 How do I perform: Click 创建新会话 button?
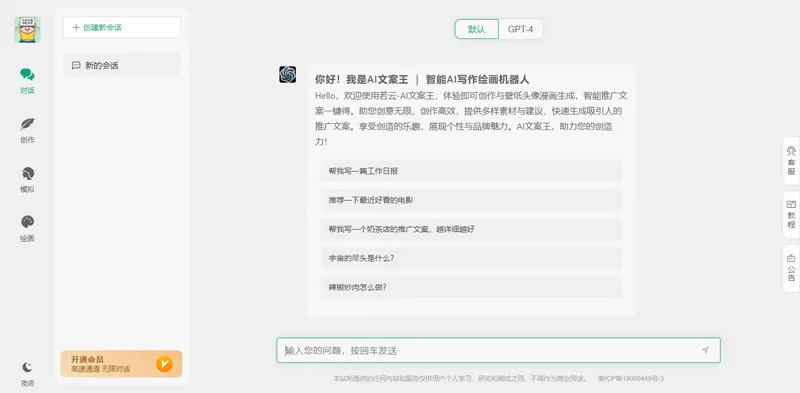point(122,28)
